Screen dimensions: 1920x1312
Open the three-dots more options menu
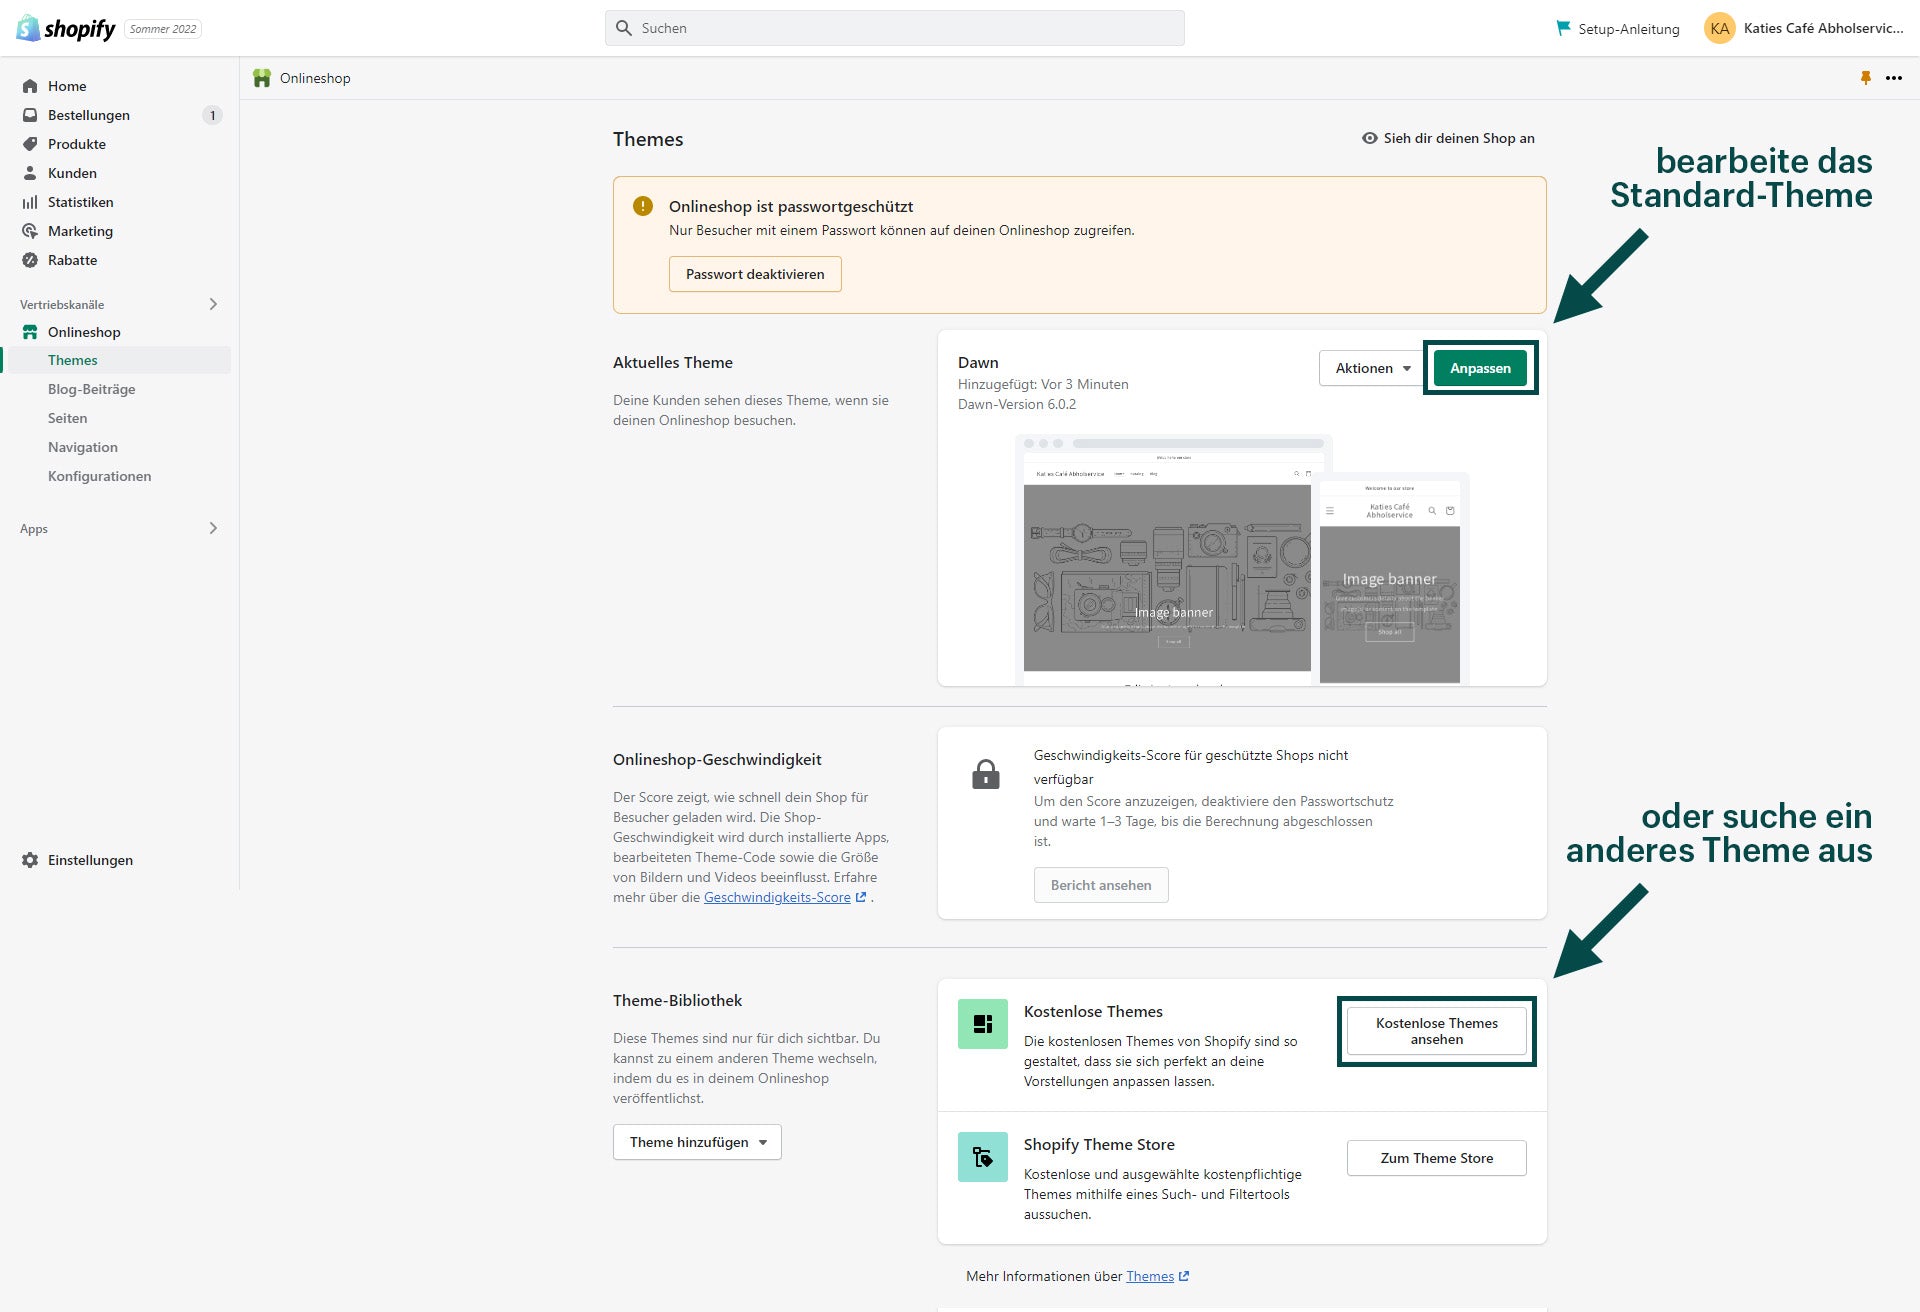click(x=1894, y=78)
